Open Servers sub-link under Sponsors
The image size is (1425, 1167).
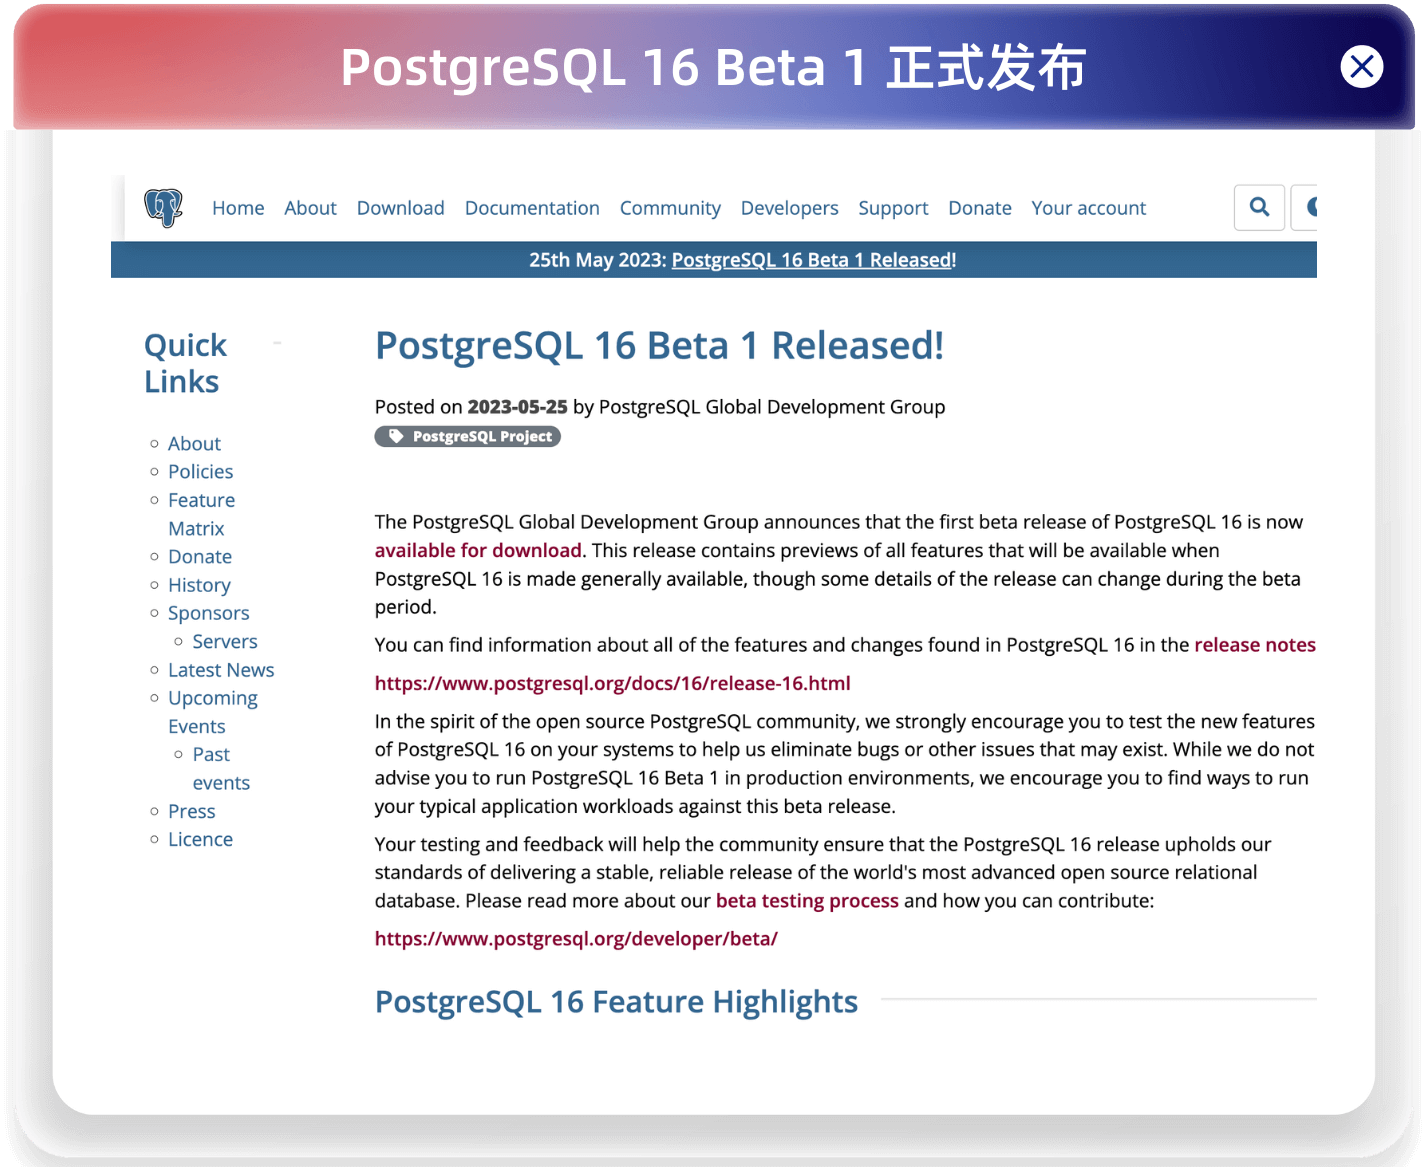tap(225, 641)
